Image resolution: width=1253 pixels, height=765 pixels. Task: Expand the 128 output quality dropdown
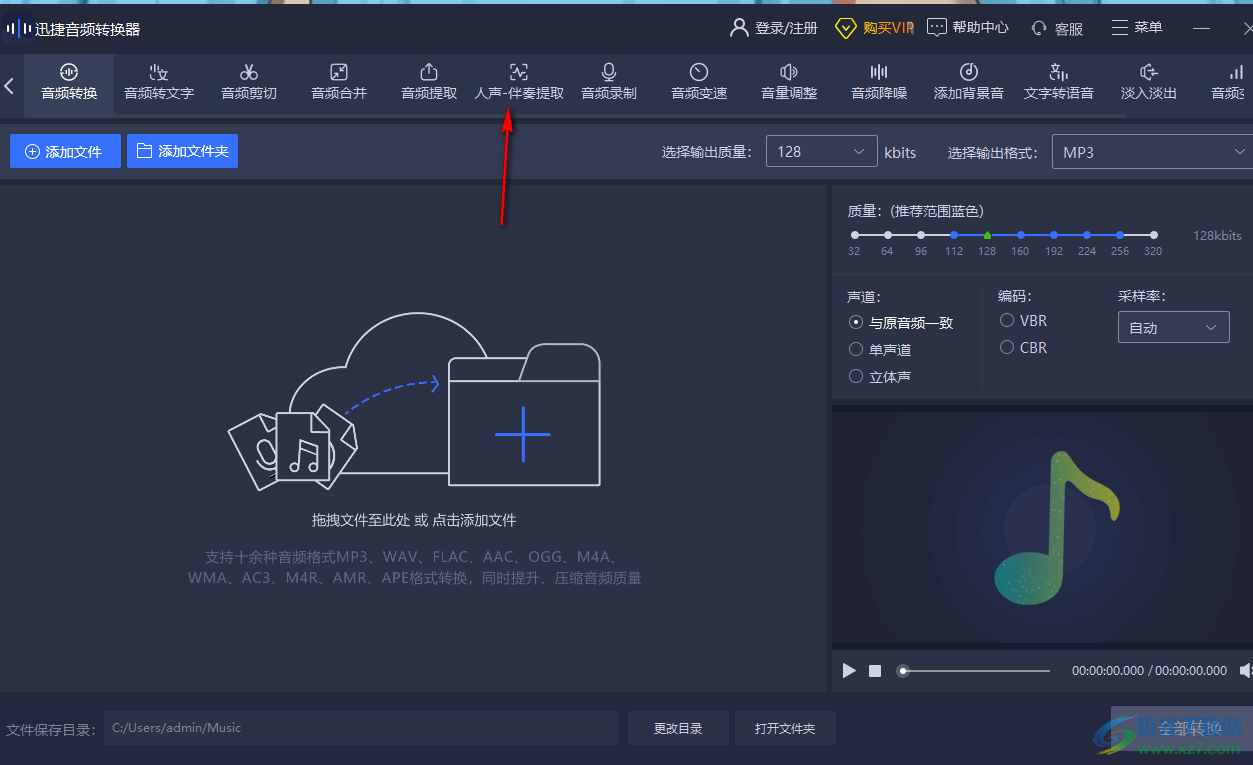pos(821,152)
